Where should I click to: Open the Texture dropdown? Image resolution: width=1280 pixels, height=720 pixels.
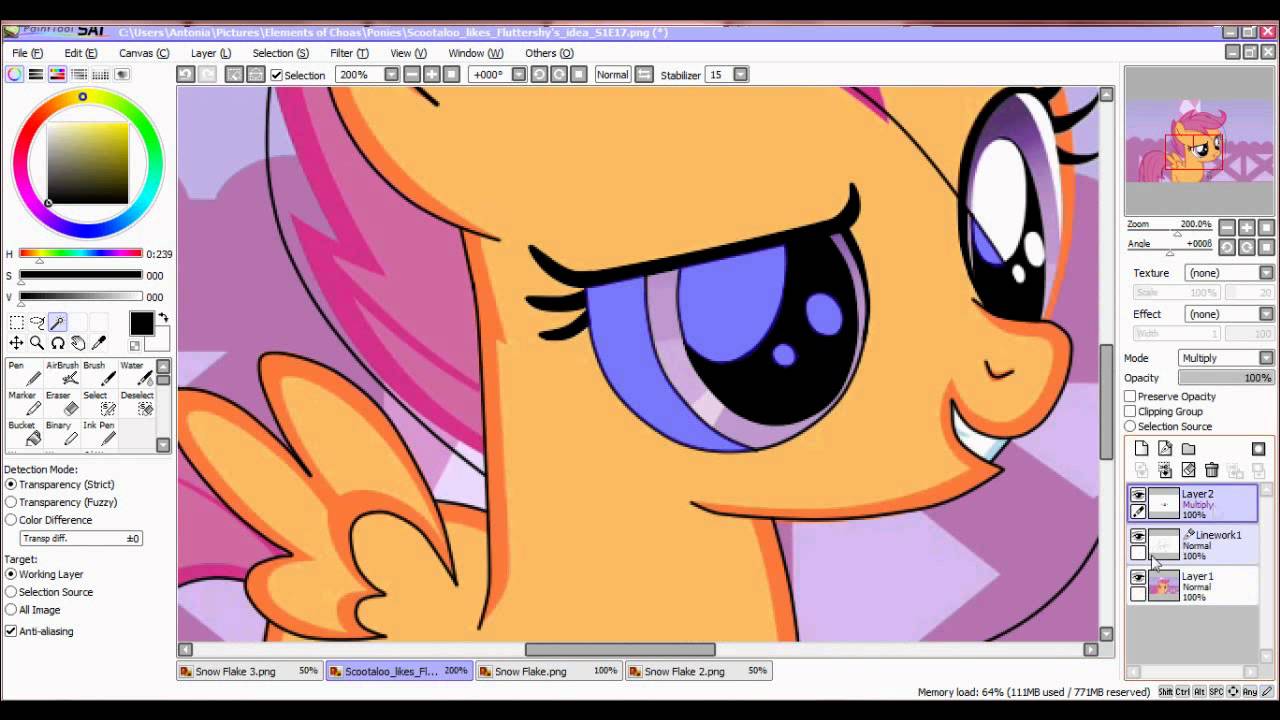[x=1266, y=273]
